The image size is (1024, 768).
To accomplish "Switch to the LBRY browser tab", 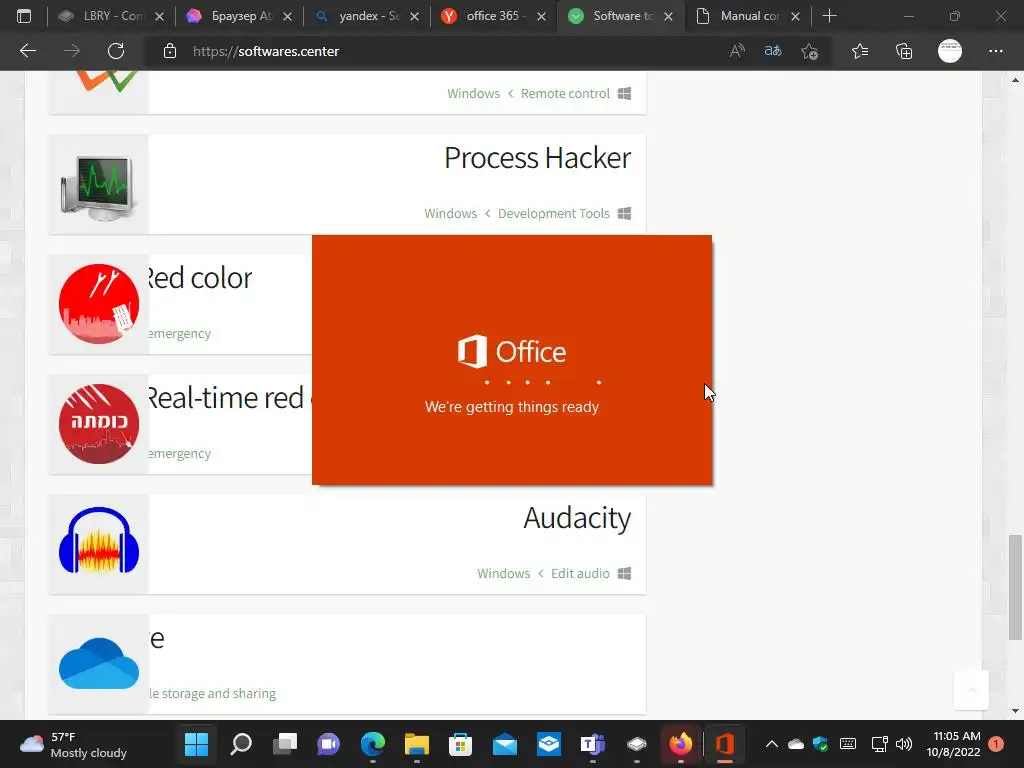I will click(x=101, y=16).
